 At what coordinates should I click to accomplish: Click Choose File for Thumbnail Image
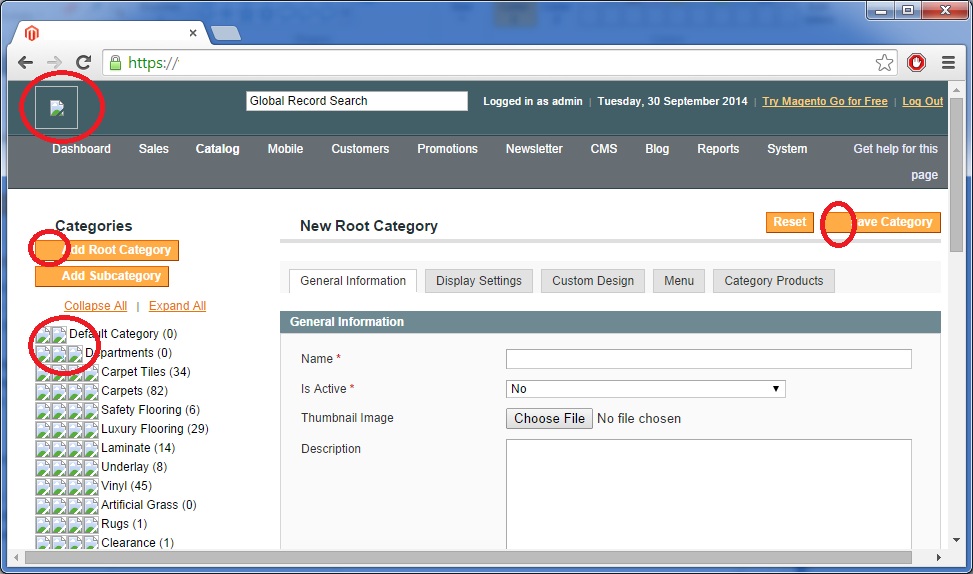549,419
